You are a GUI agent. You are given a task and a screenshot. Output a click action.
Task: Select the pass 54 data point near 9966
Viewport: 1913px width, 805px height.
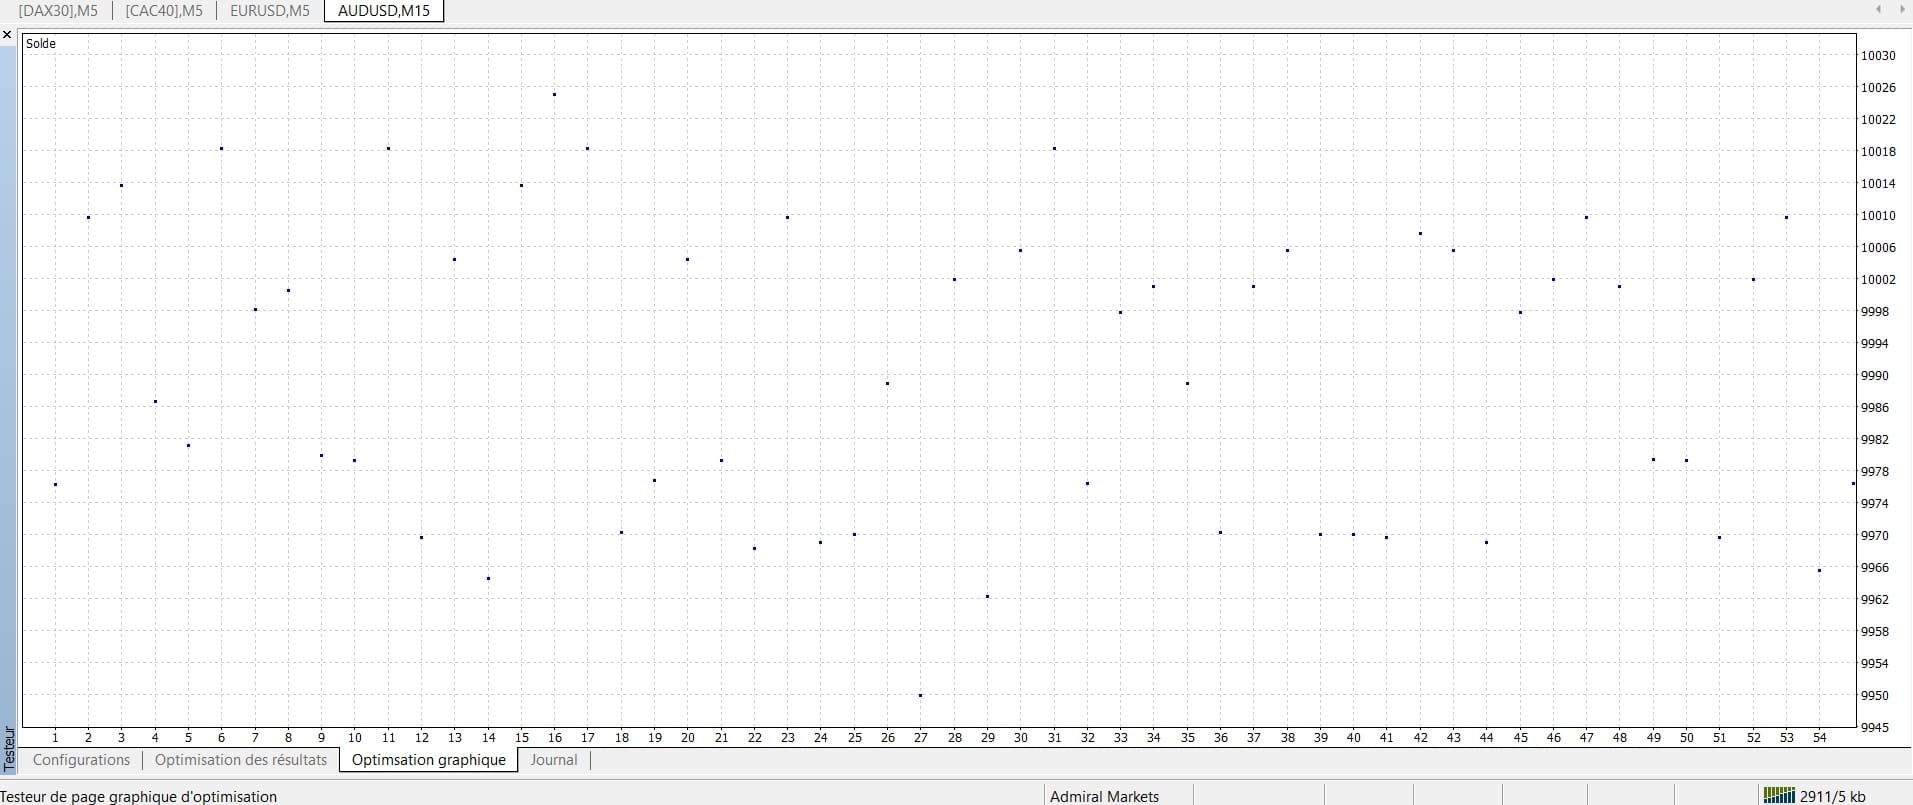(1820, 570)
